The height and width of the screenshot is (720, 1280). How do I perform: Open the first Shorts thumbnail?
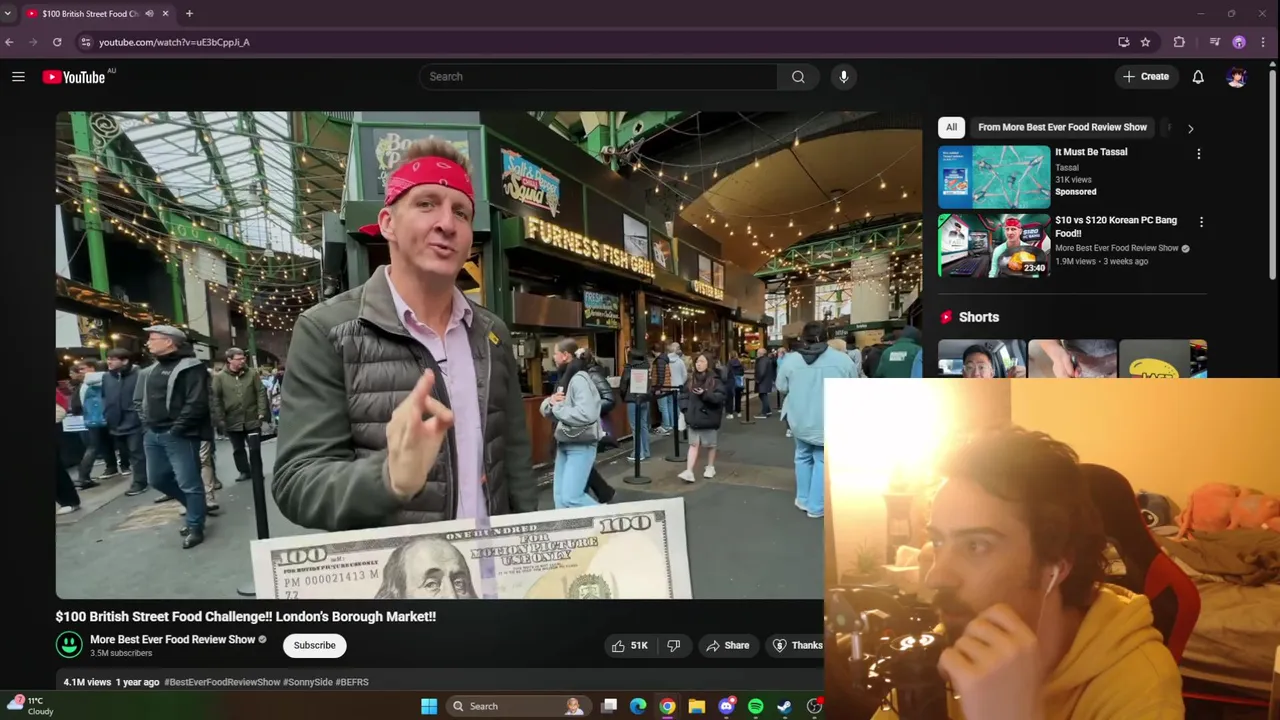point(982,359)
